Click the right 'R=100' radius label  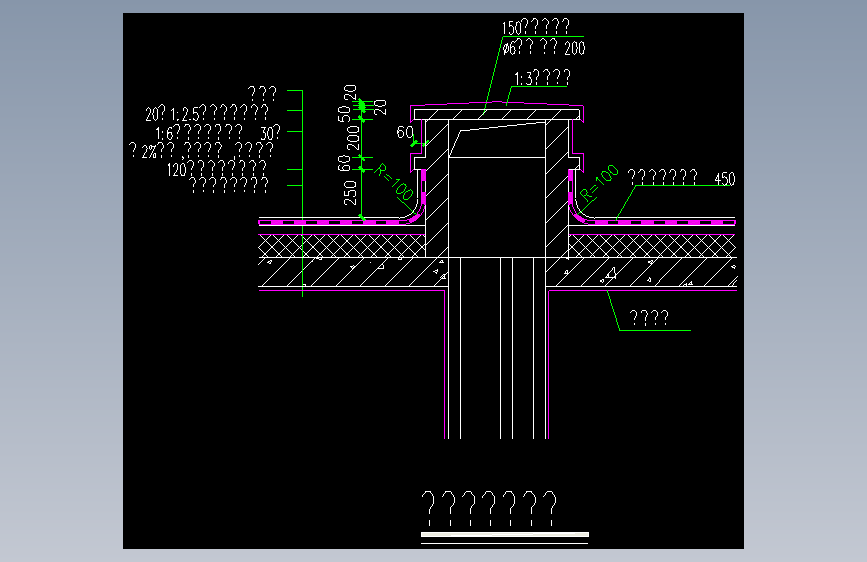(x=599, y=183)
